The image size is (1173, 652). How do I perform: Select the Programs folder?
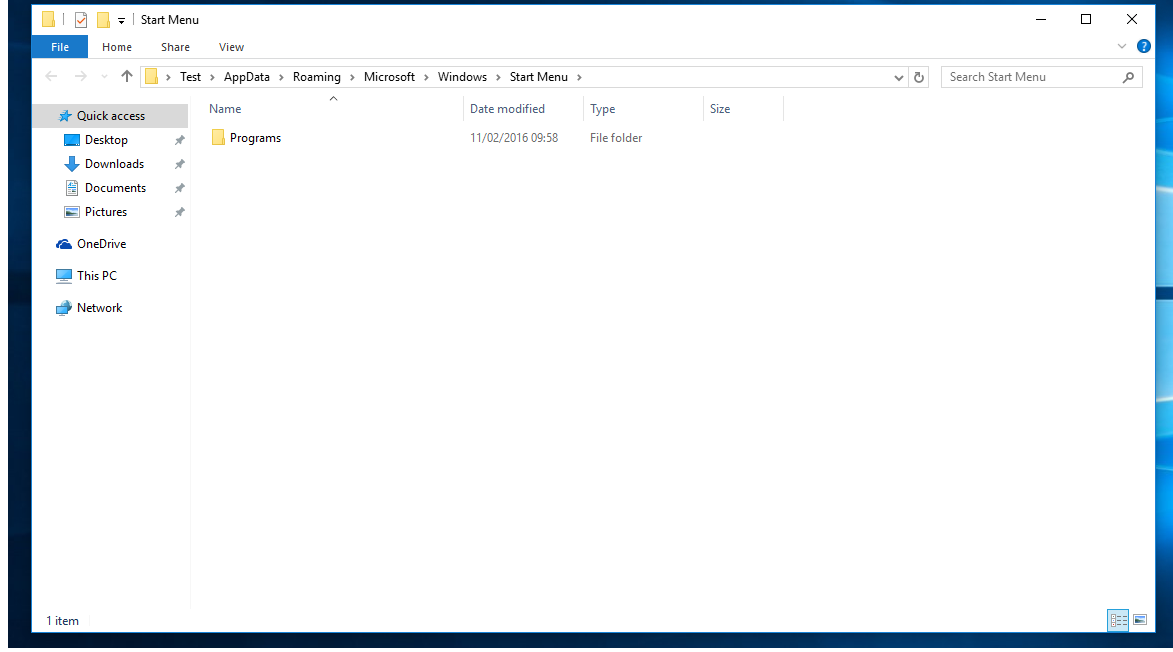coord(255,138)
